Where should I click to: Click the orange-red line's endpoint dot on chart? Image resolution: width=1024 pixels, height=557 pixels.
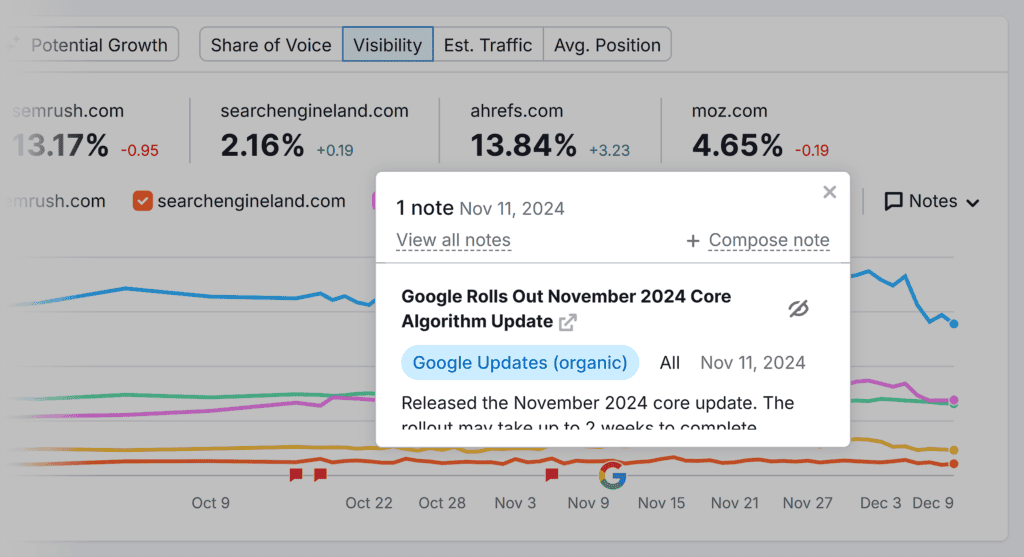tap(954, 464)
